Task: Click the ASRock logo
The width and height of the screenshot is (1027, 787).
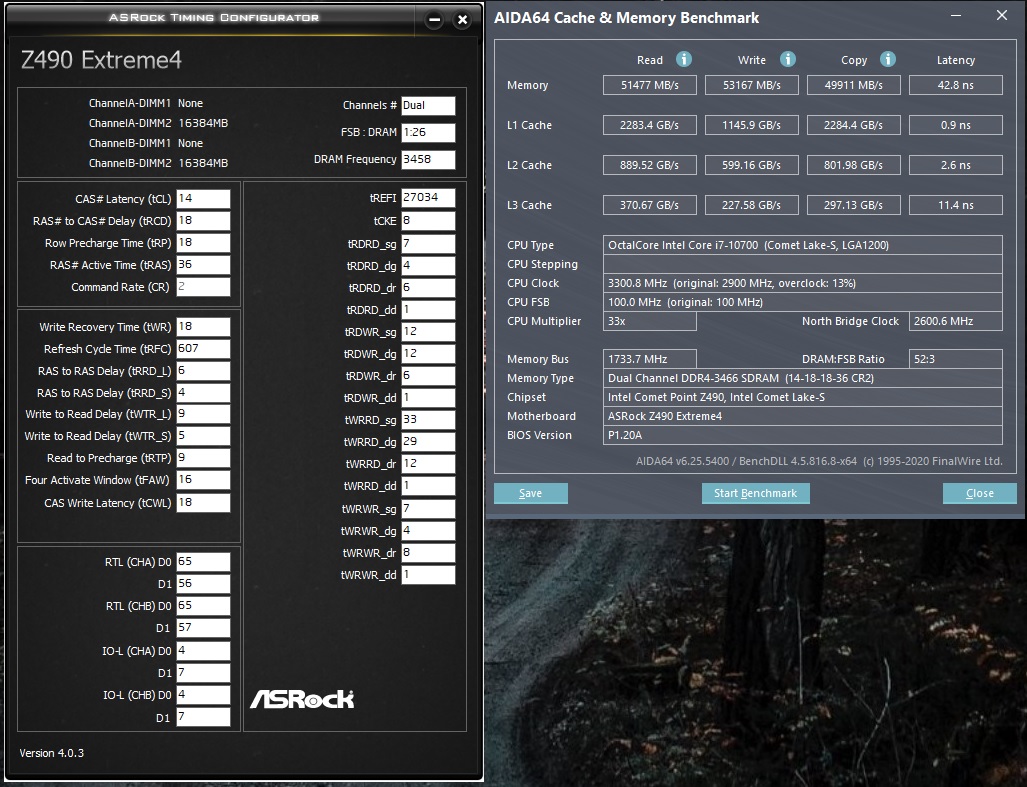Action: coord(301,698)
